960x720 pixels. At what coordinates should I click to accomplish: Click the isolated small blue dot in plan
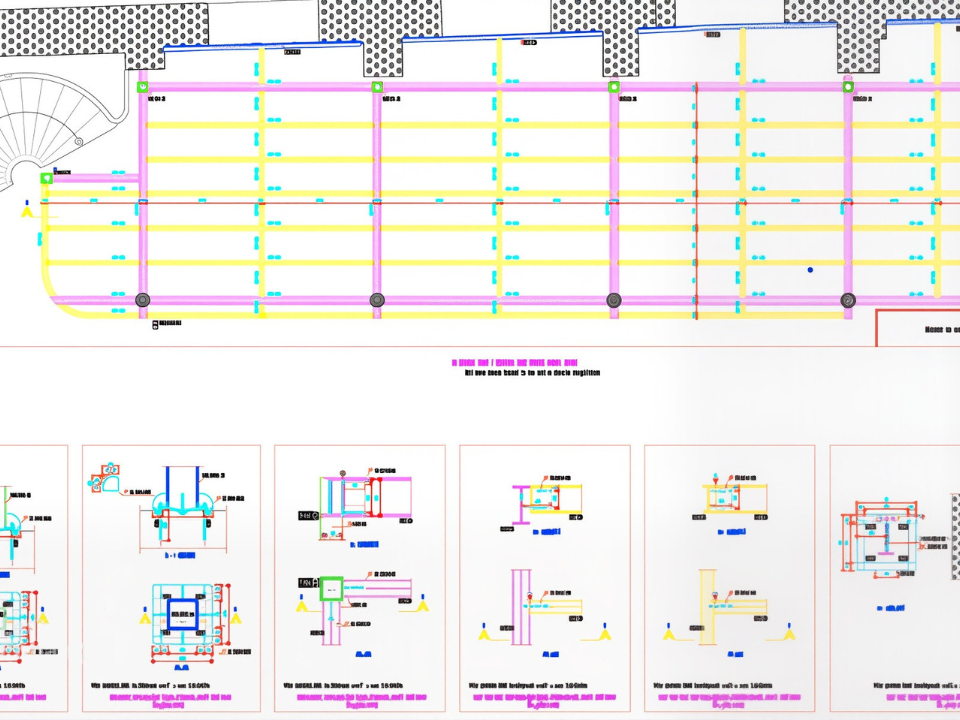(x=810, y=270)
